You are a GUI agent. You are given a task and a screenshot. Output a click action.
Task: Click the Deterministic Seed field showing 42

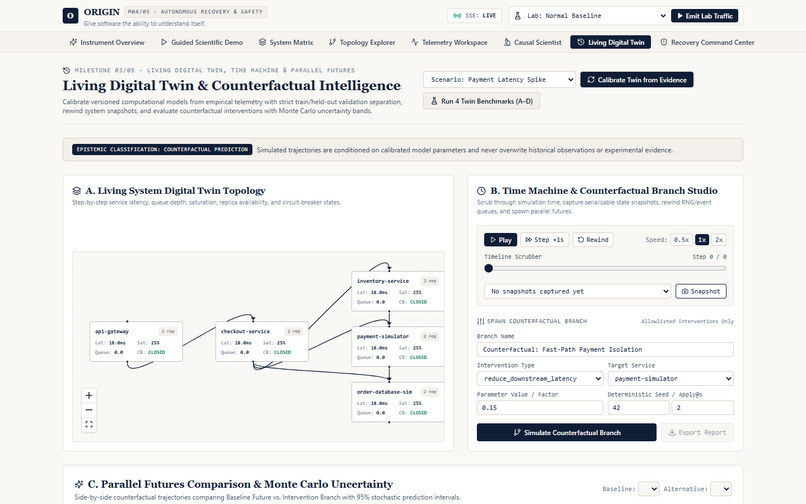coord(638,407)
